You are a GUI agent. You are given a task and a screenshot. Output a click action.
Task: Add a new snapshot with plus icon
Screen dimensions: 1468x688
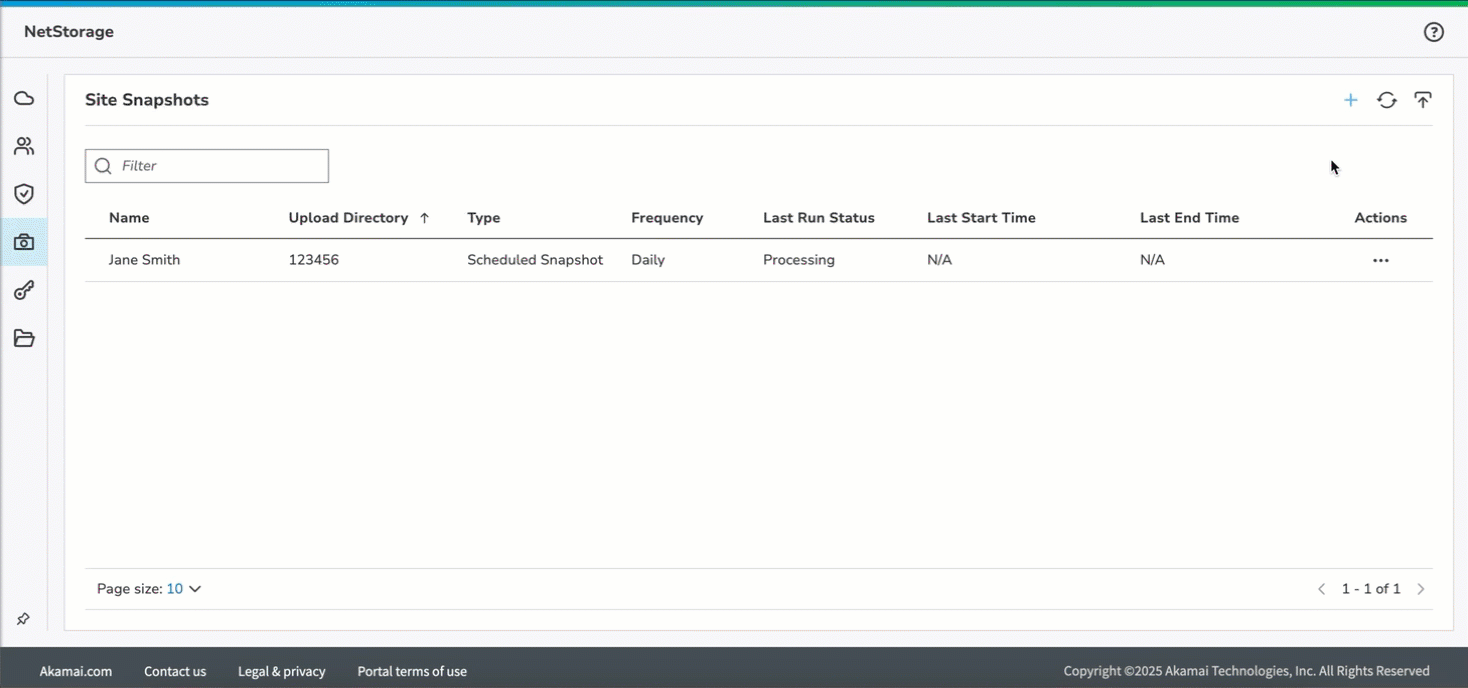click(x=1350, y=100)
